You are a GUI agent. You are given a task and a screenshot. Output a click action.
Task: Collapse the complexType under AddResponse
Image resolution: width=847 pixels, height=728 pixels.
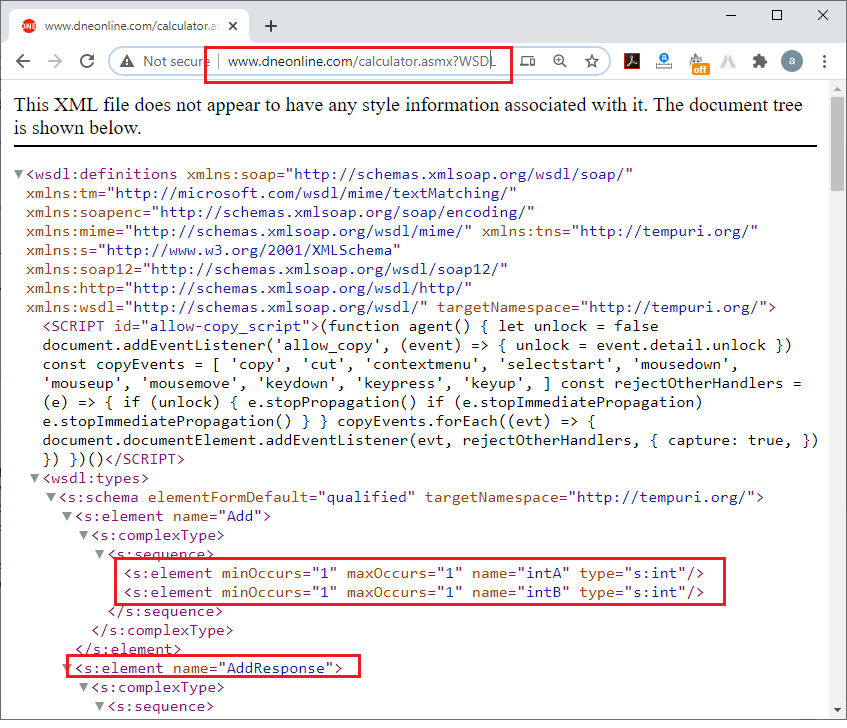83,687
